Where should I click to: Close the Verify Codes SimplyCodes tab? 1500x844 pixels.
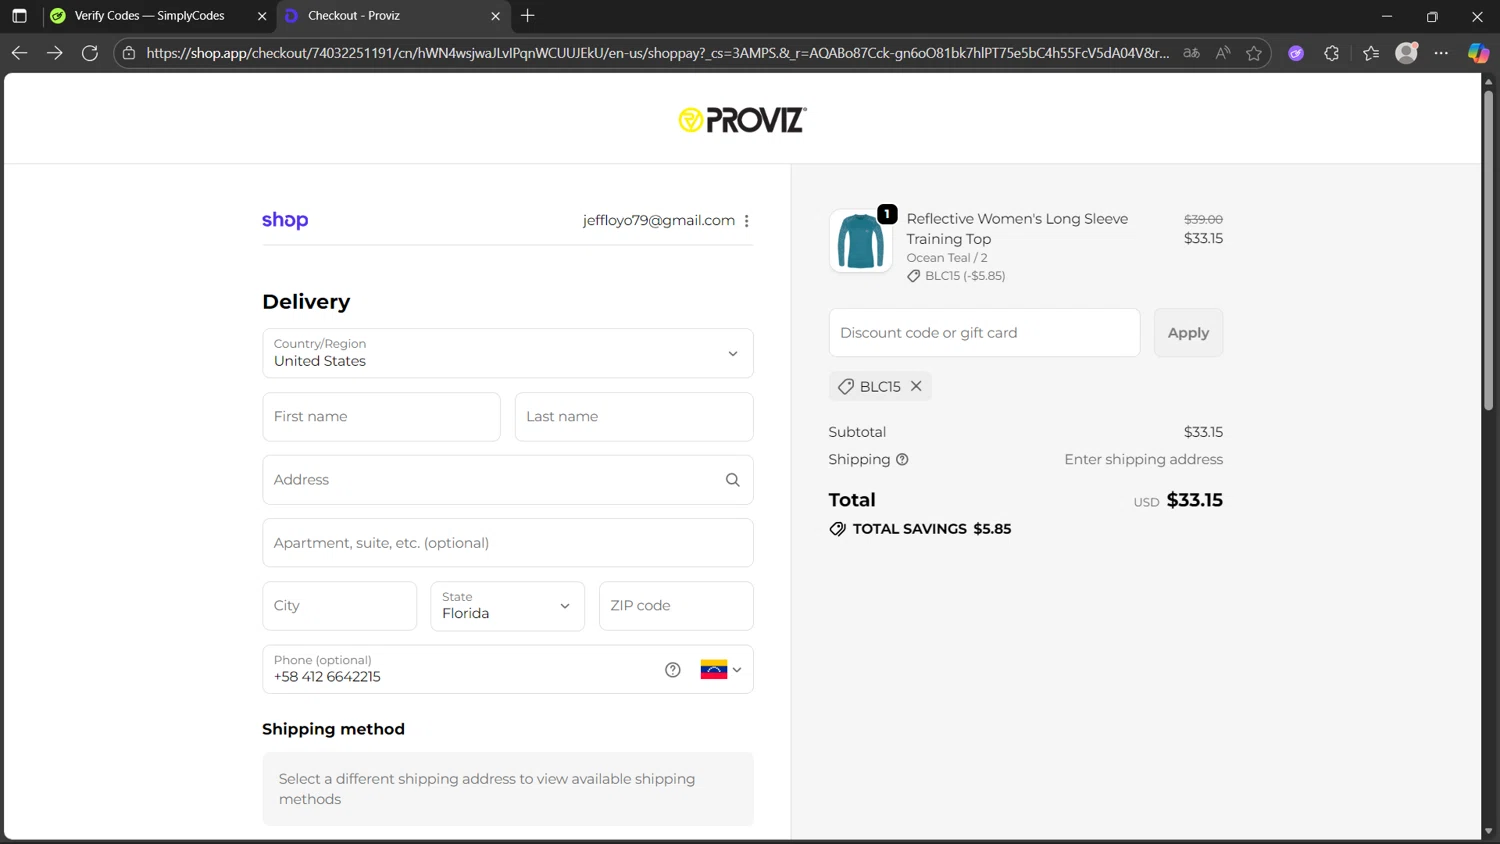(x=262, y=16)
